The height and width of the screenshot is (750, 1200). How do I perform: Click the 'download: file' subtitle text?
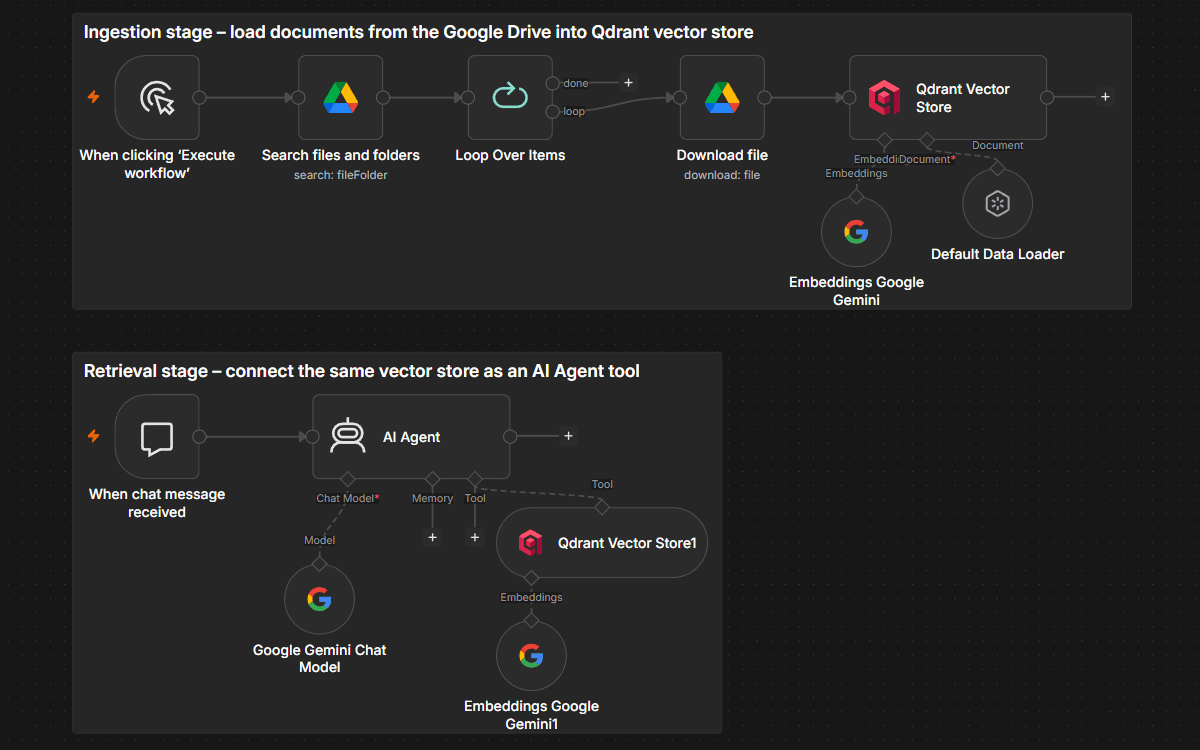(x=722, y=175)
